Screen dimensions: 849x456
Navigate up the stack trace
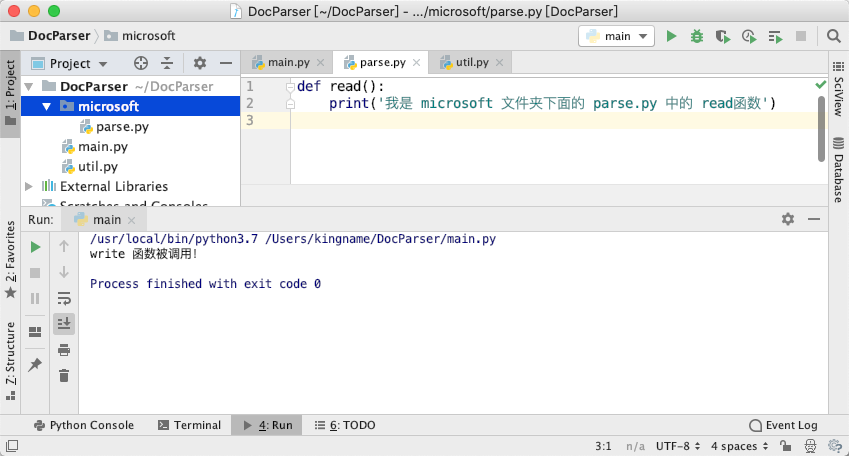coord(64,246)
